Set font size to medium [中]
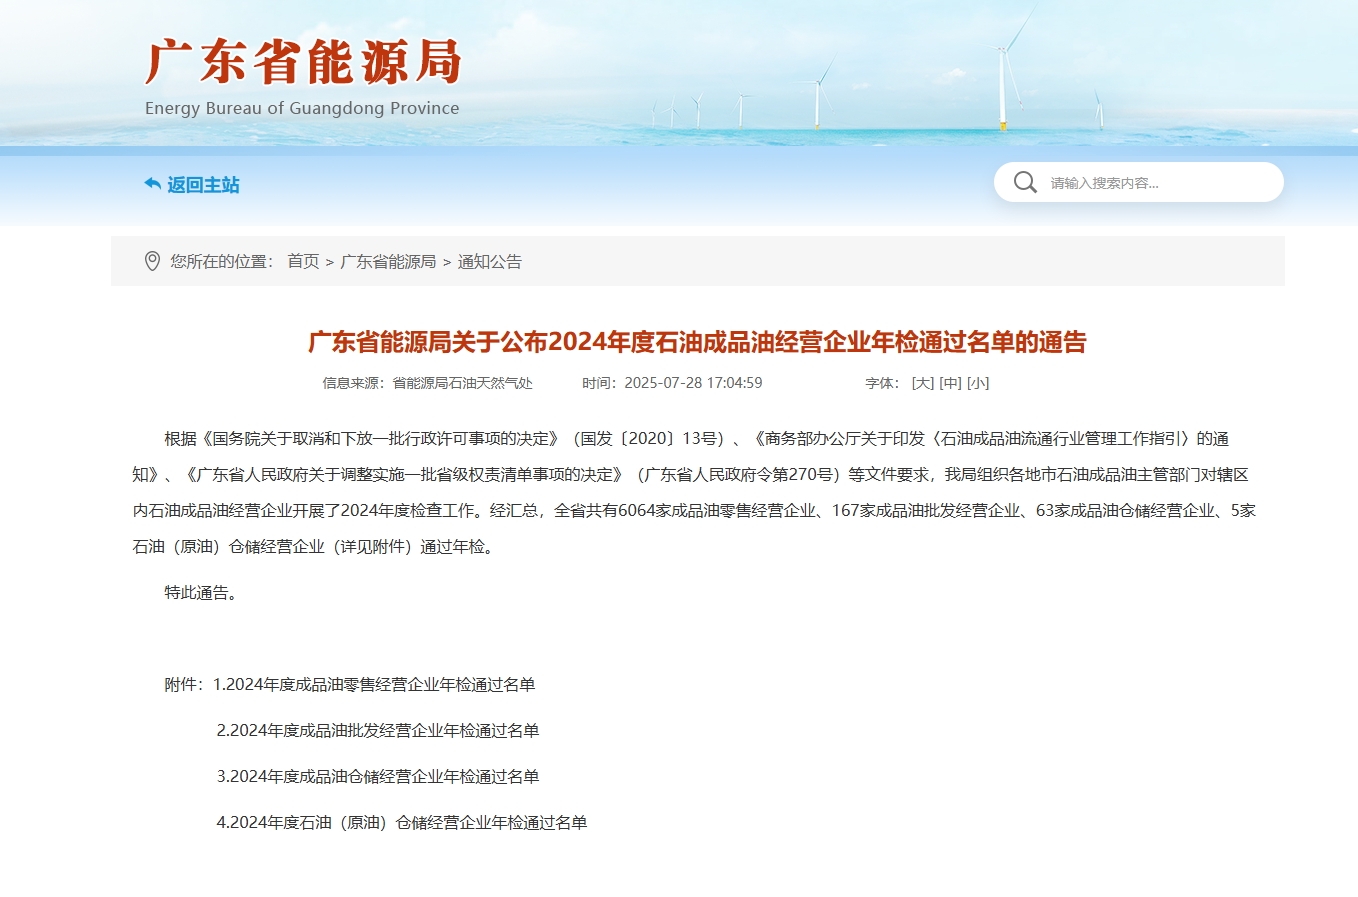 click(950, 383)
